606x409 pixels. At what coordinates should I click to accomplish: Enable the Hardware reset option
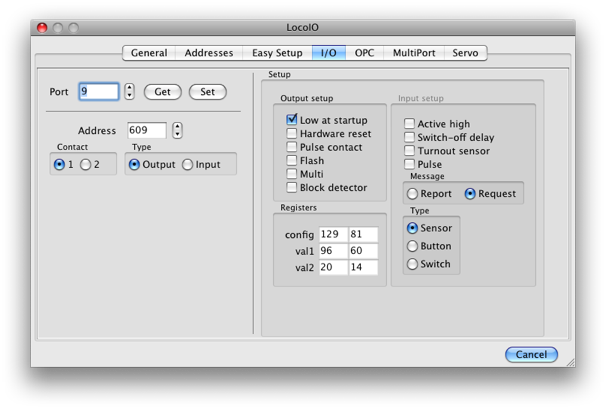[292, 134]
